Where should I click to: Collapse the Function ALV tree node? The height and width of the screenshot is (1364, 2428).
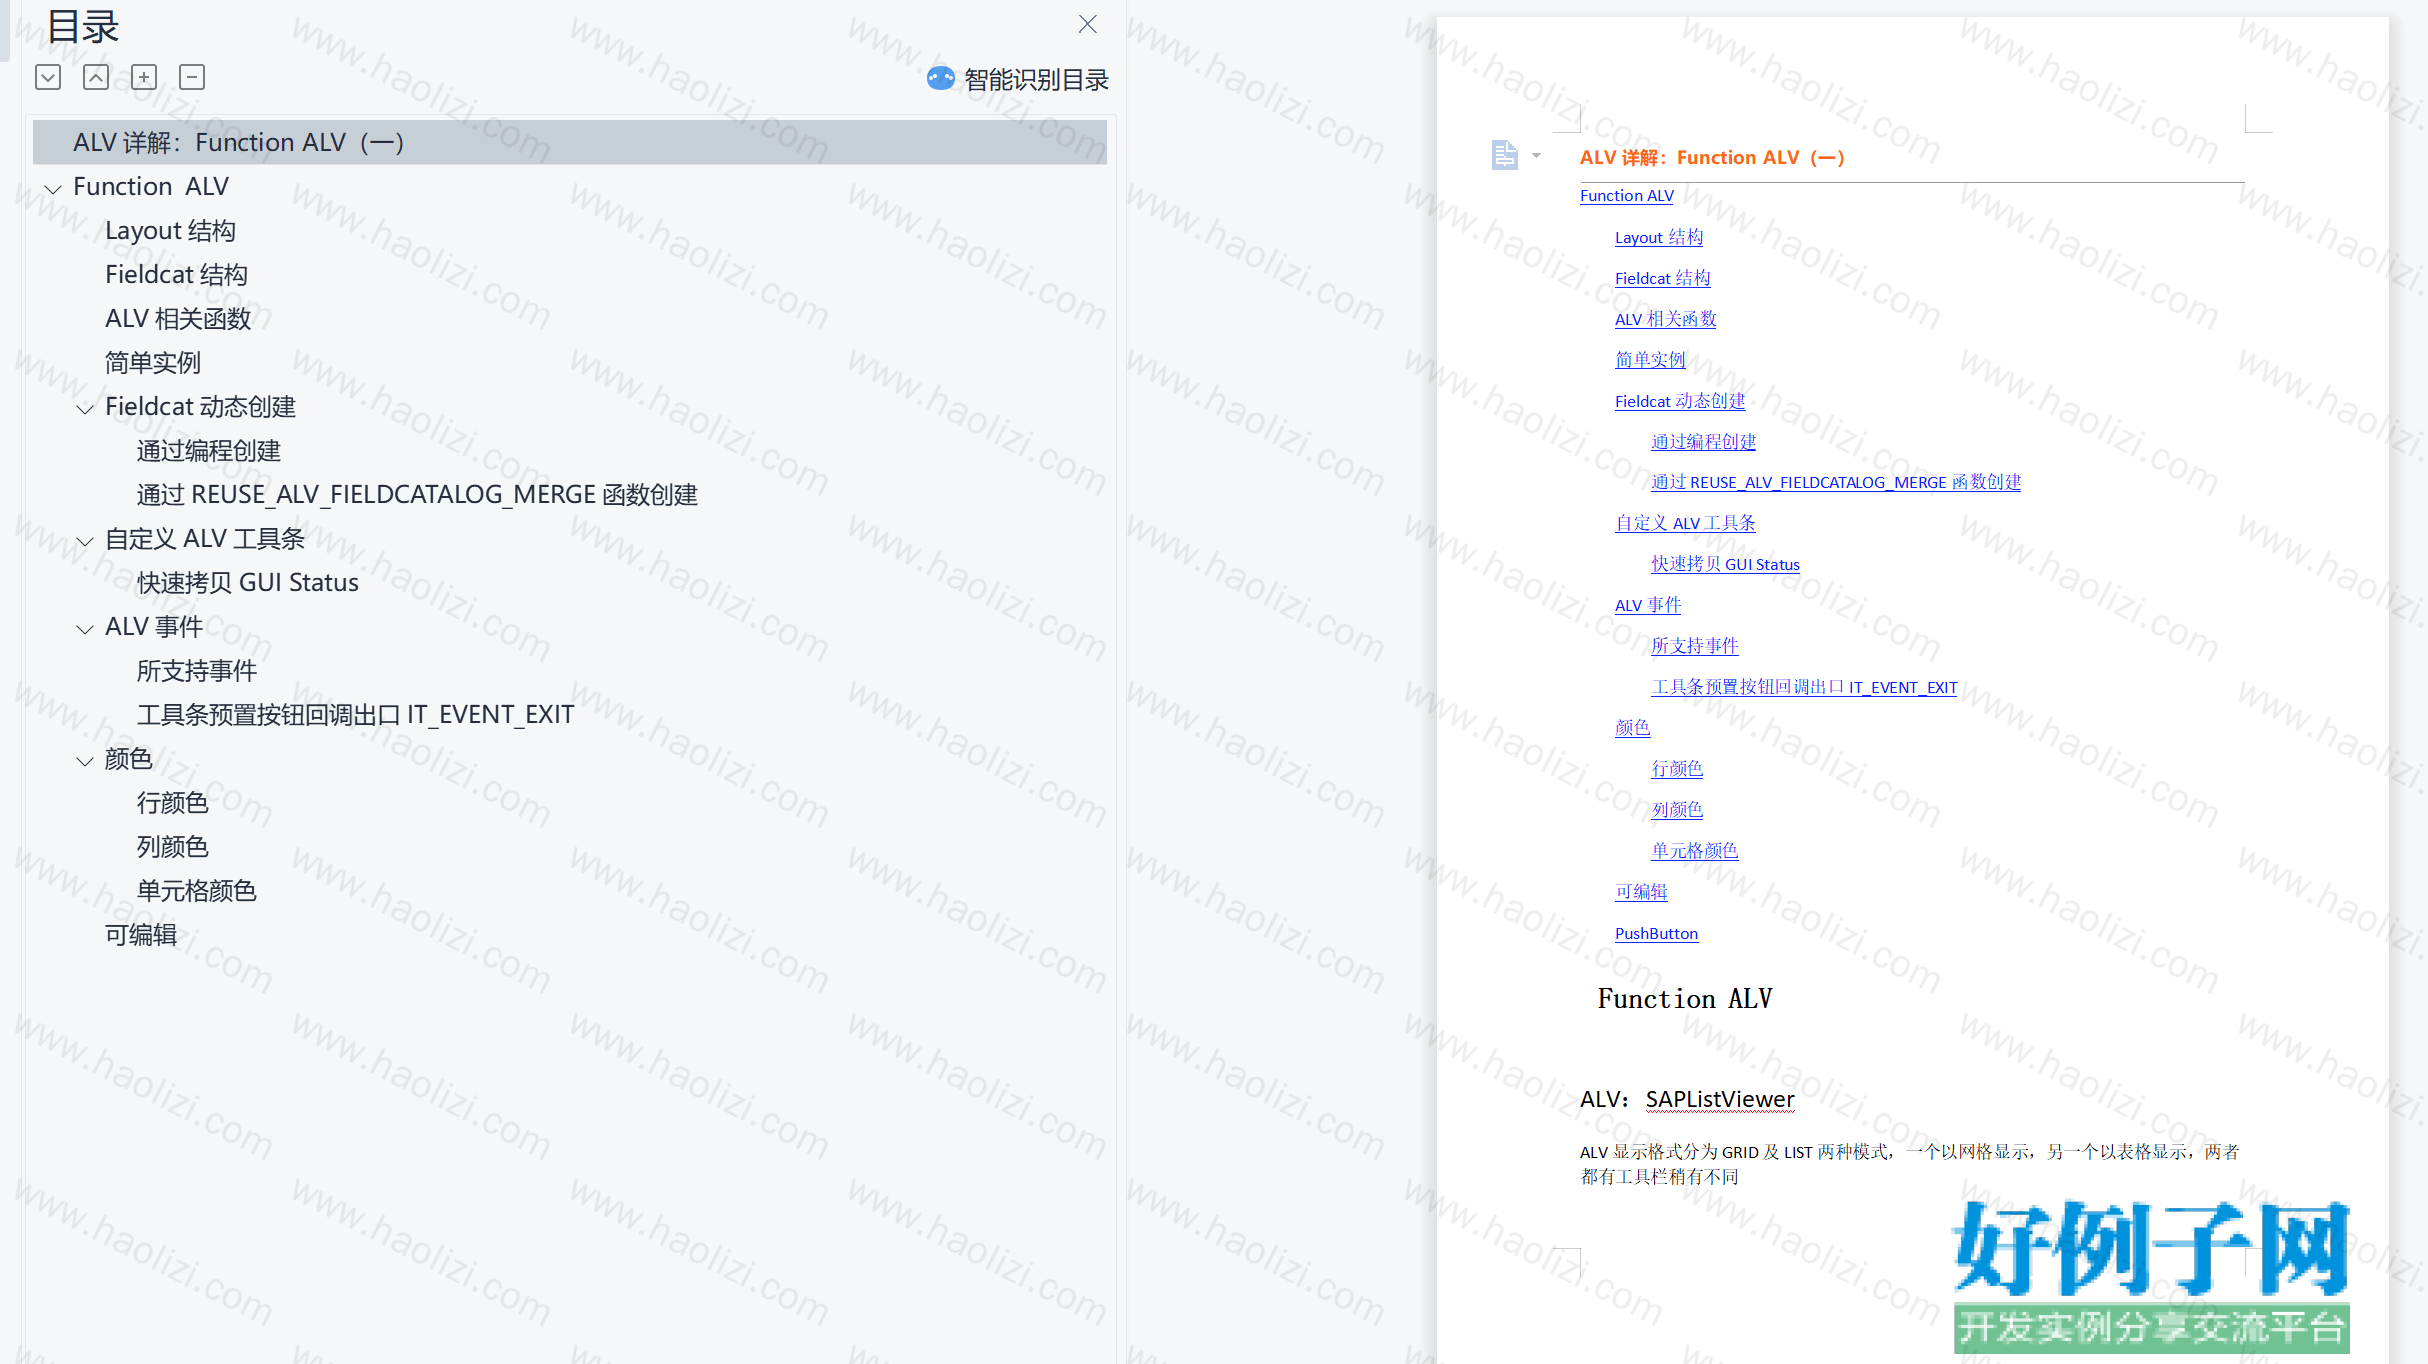click(x=53, y=188)
